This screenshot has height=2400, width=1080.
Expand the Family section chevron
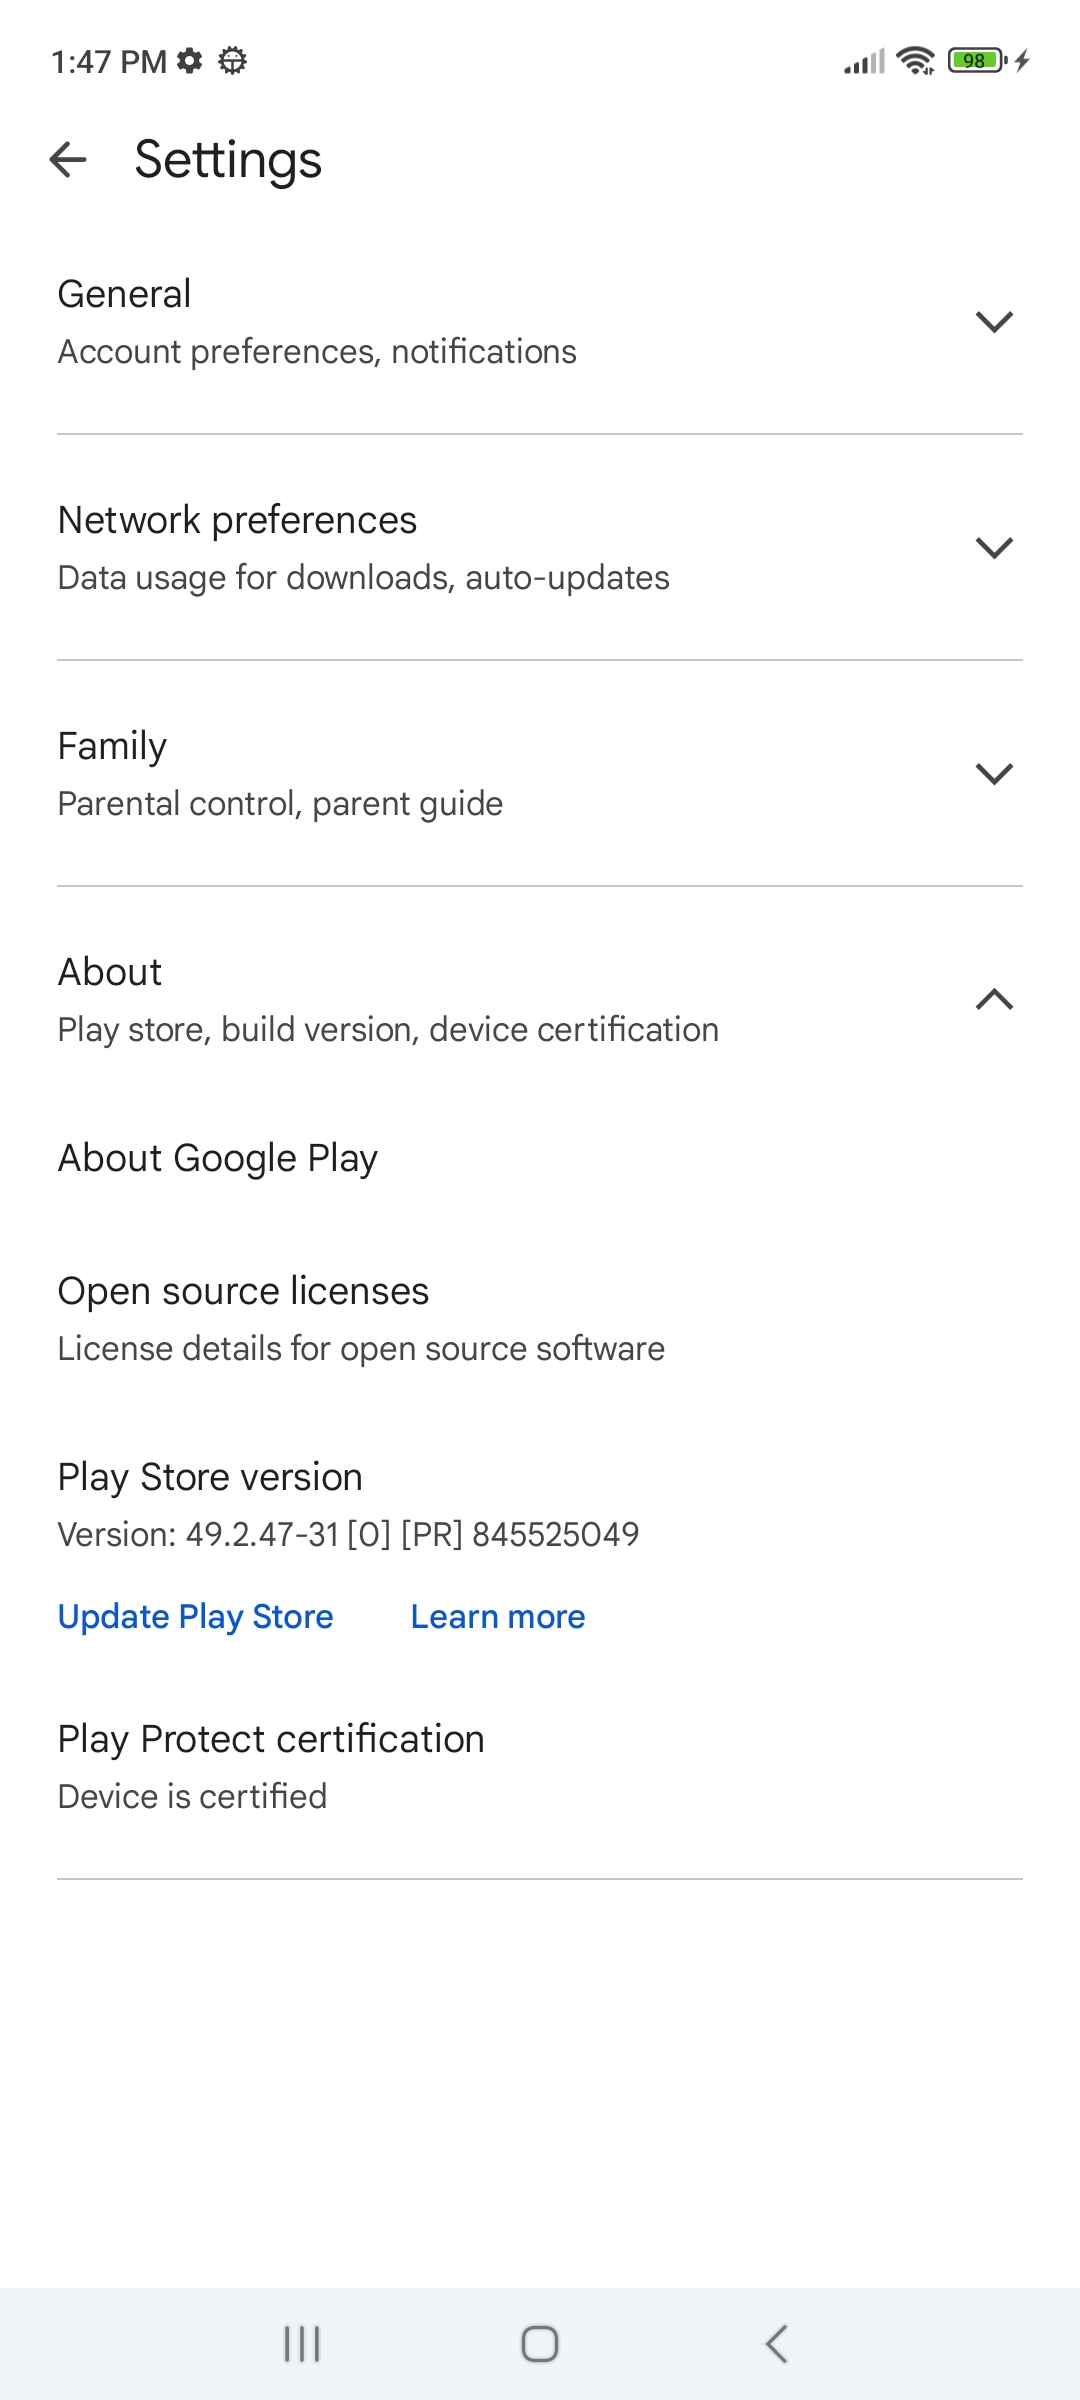tap(994, 774)
